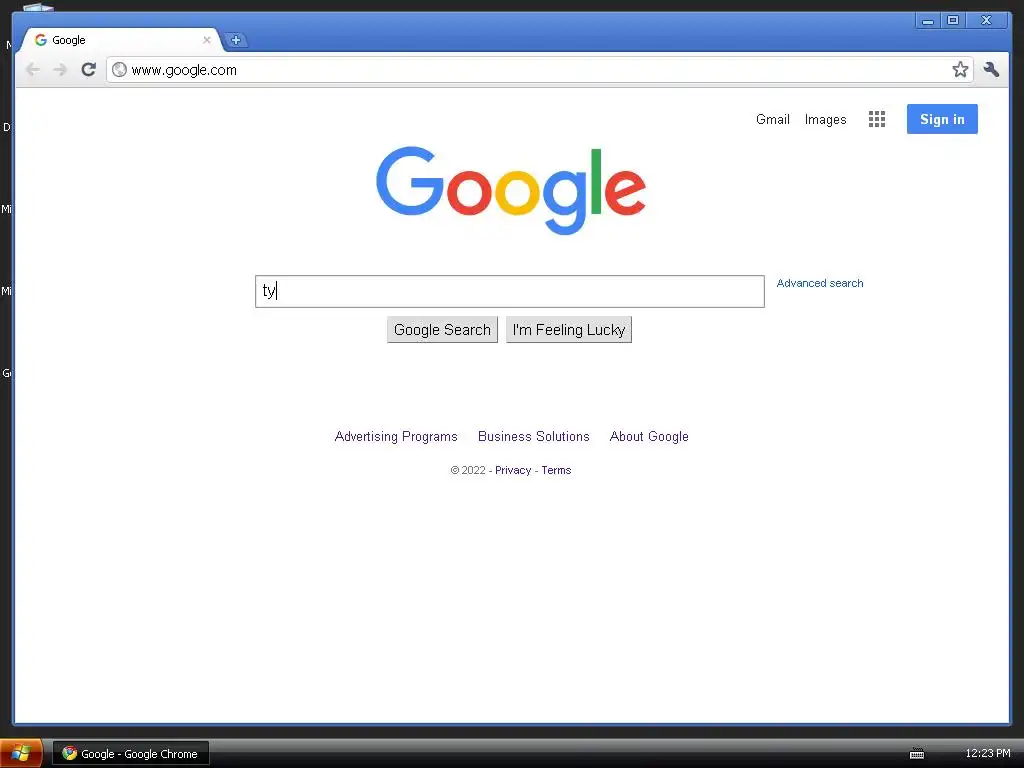The height and width of the screenshot is (768, 1024).
Task: Reload the page with the refresh icon
Action: pos(89,69)
